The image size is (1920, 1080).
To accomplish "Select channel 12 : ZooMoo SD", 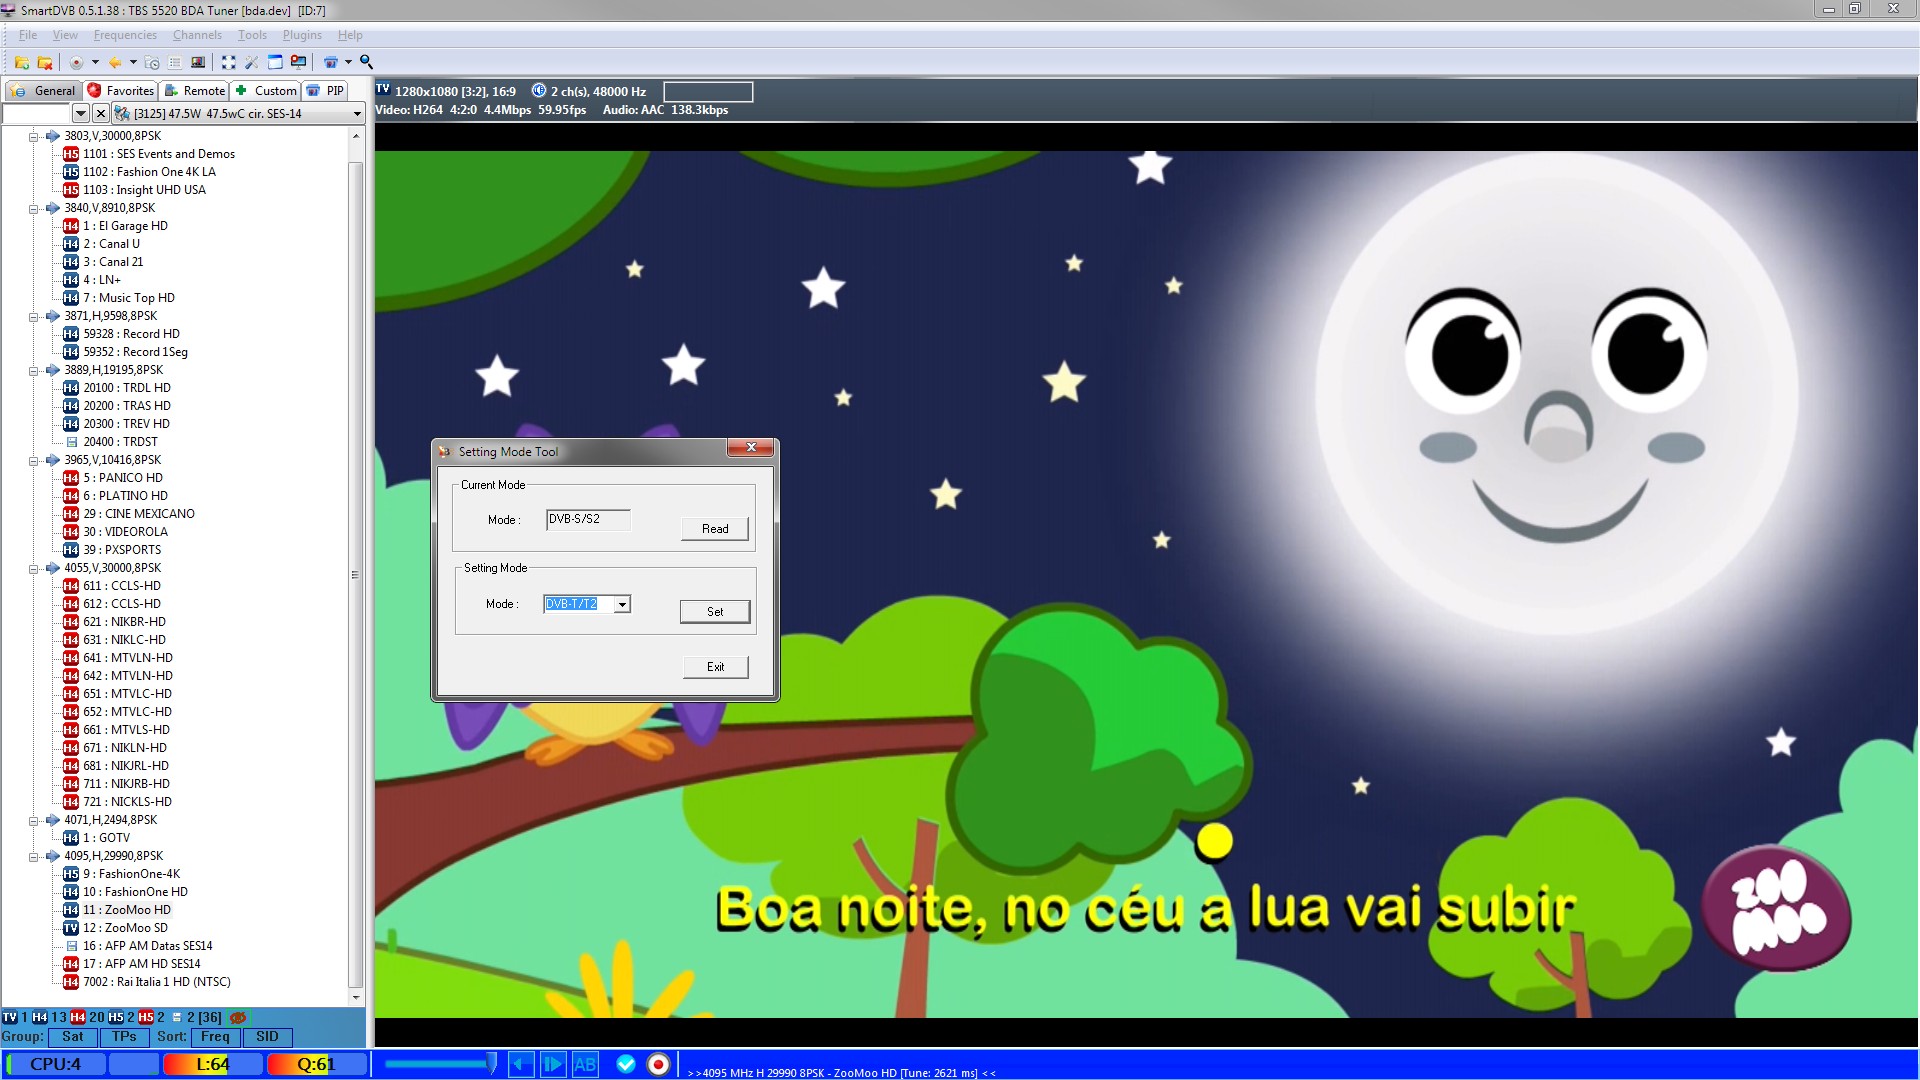I will pyautogui.click(x=126, y=928).
